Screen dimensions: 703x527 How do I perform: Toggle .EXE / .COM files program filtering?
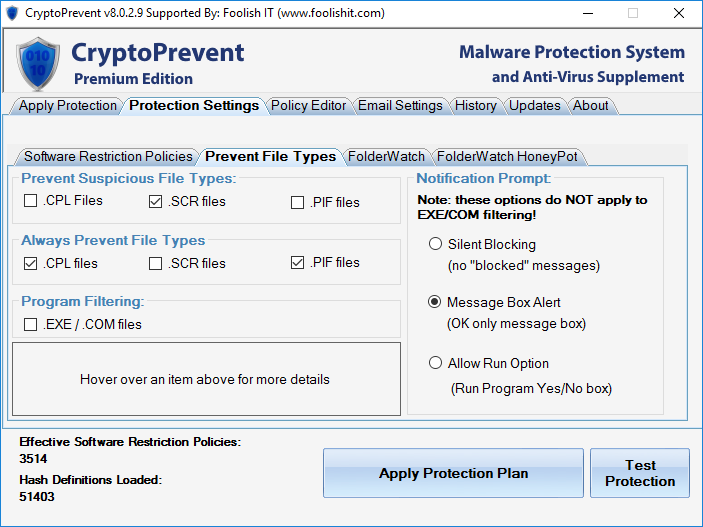31,325
